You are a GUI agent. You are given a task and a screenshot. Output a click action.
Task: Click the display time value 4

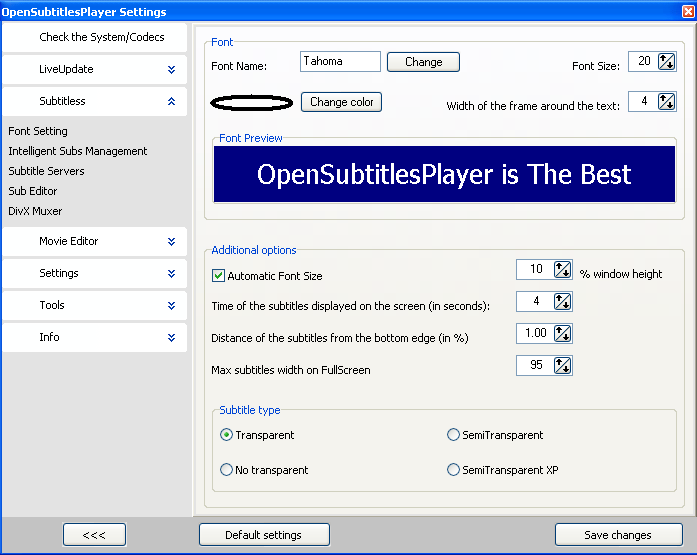536,301
